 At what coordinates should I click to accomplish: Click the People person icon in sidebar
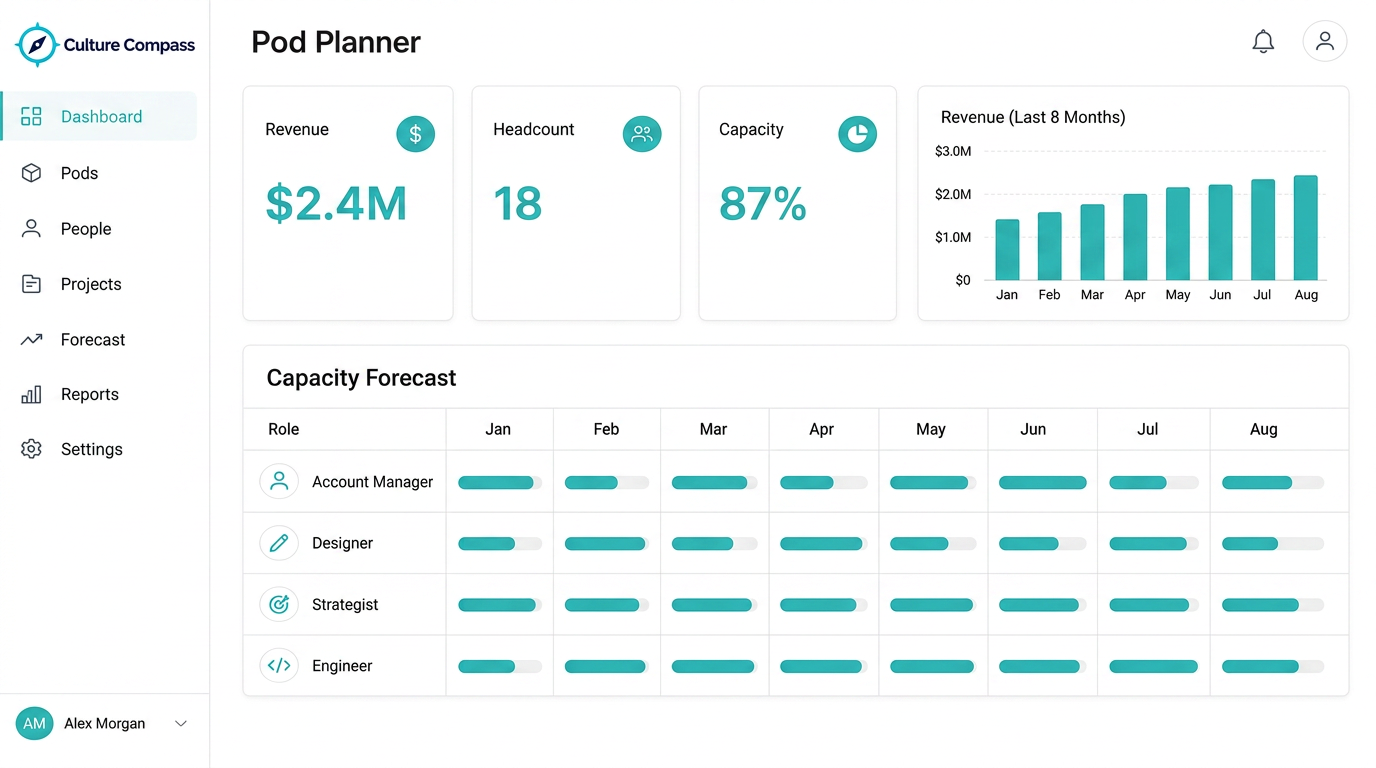[x=31, y=229]
